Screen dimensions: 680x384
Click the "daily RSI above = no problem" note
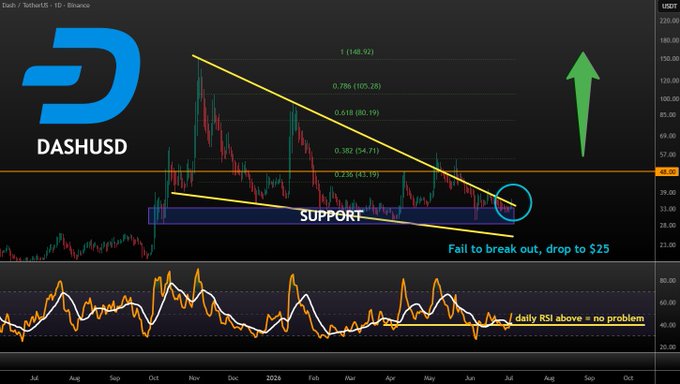[579, 318]
